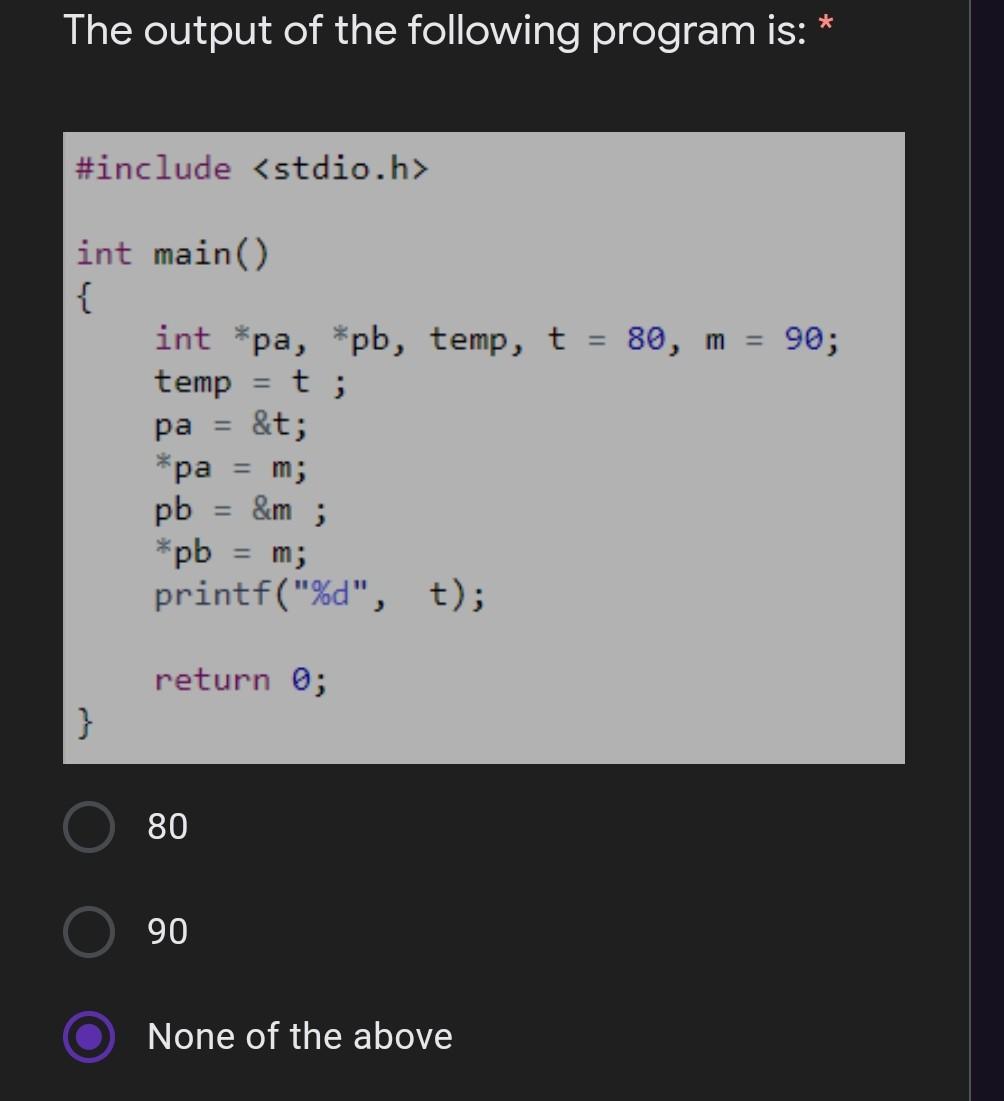Click the option label '80'
Screen dimensions: 1004x1101
(x=166, y=827)
